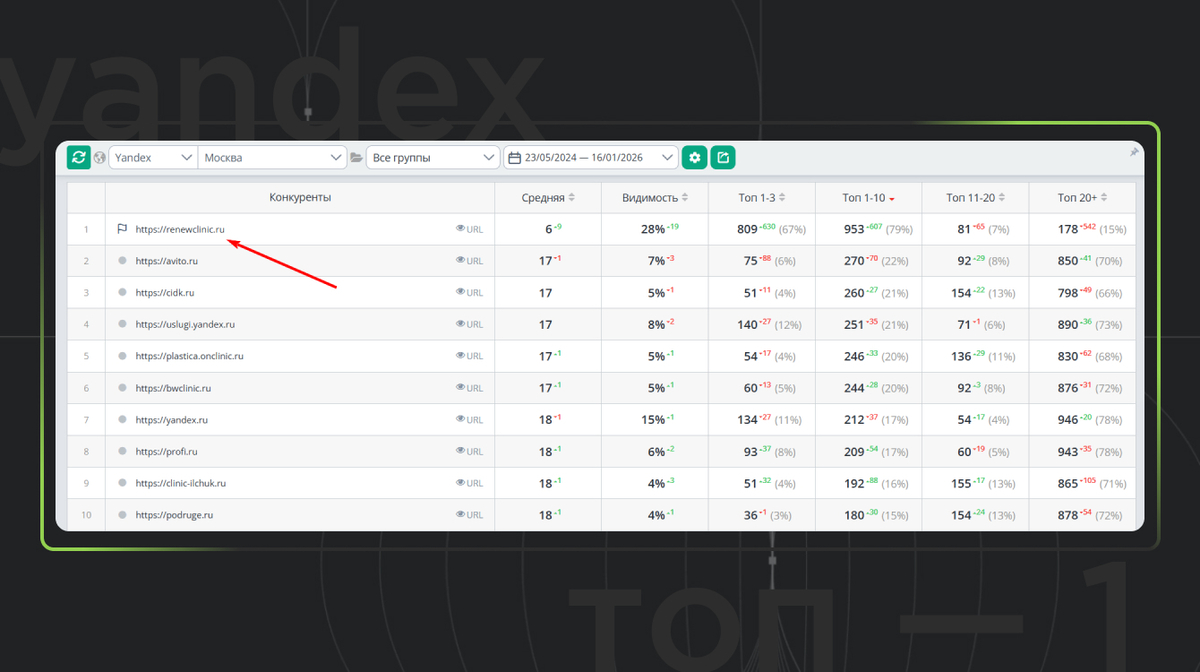1200x672 pixels.
Task: Click the green refresh button
Action: tap(79, 157)
